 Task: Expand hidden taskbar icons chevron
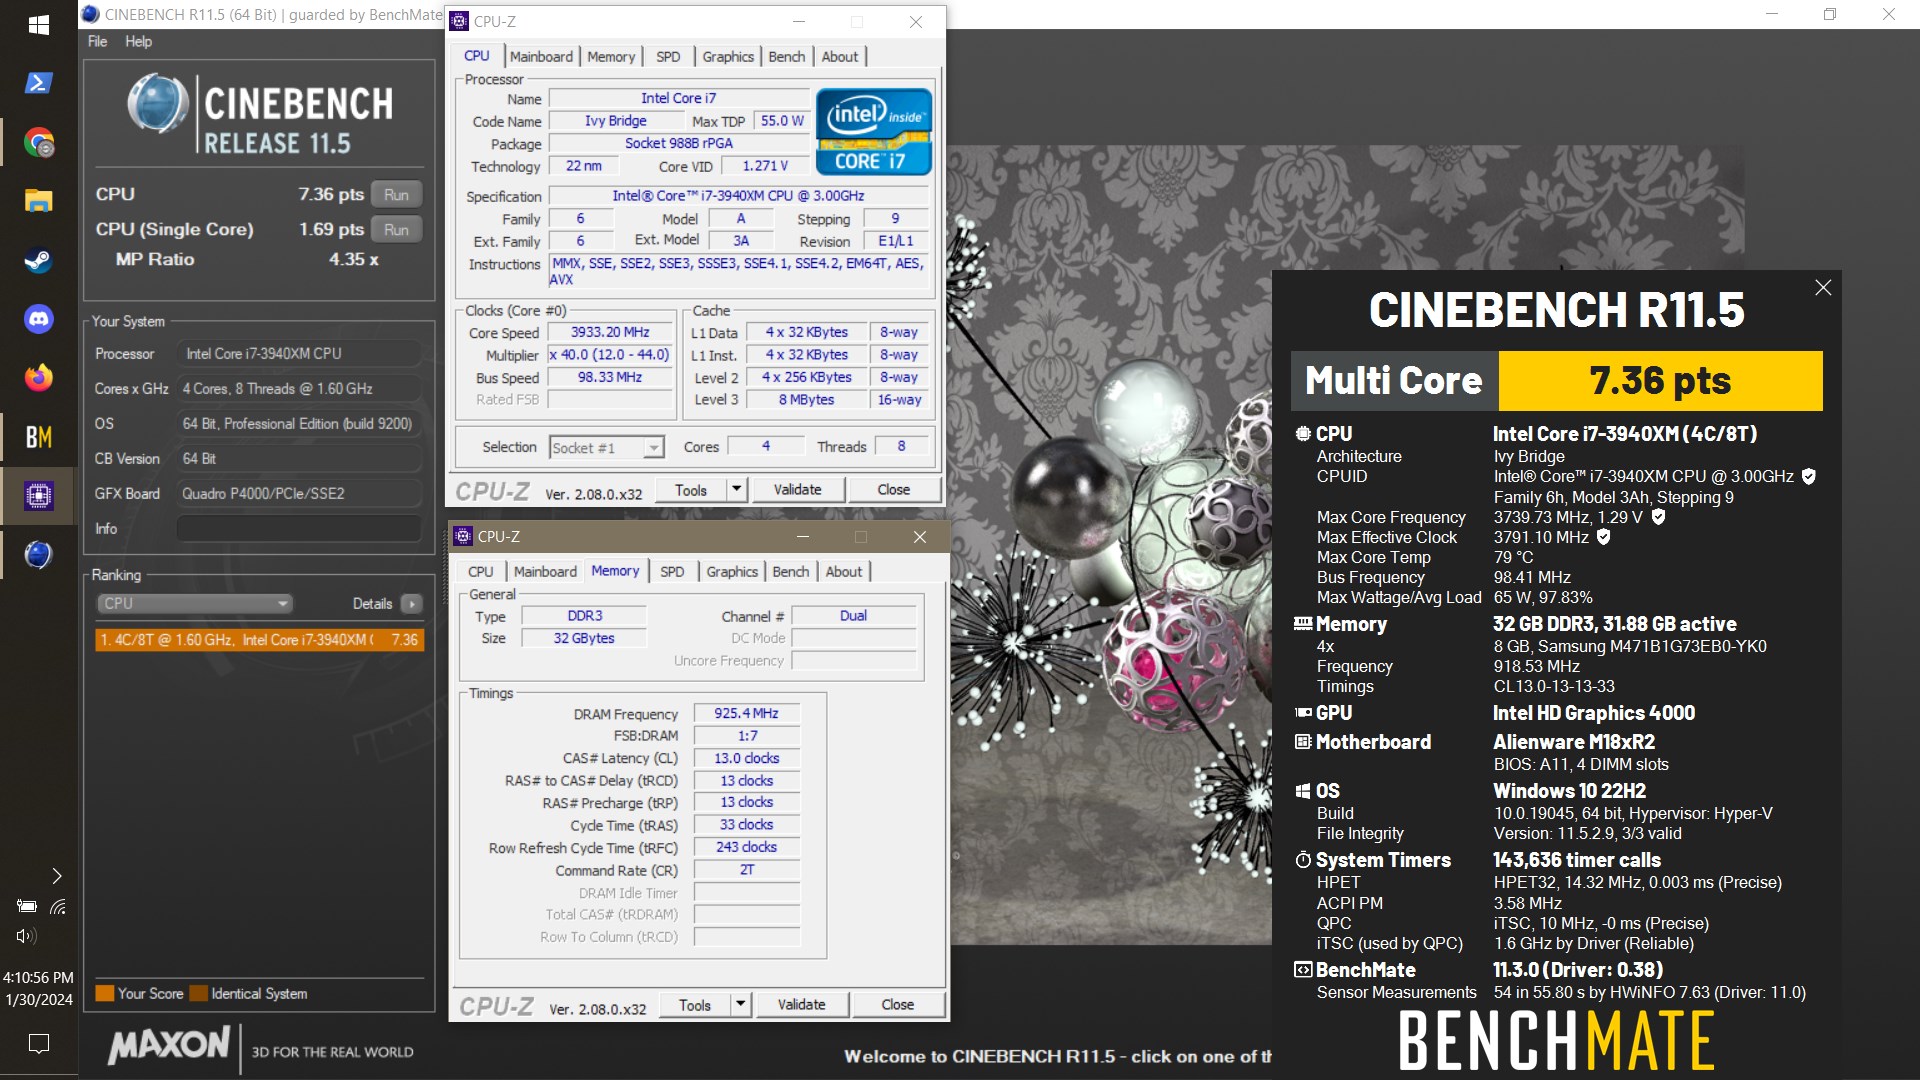tap(57, 876)
